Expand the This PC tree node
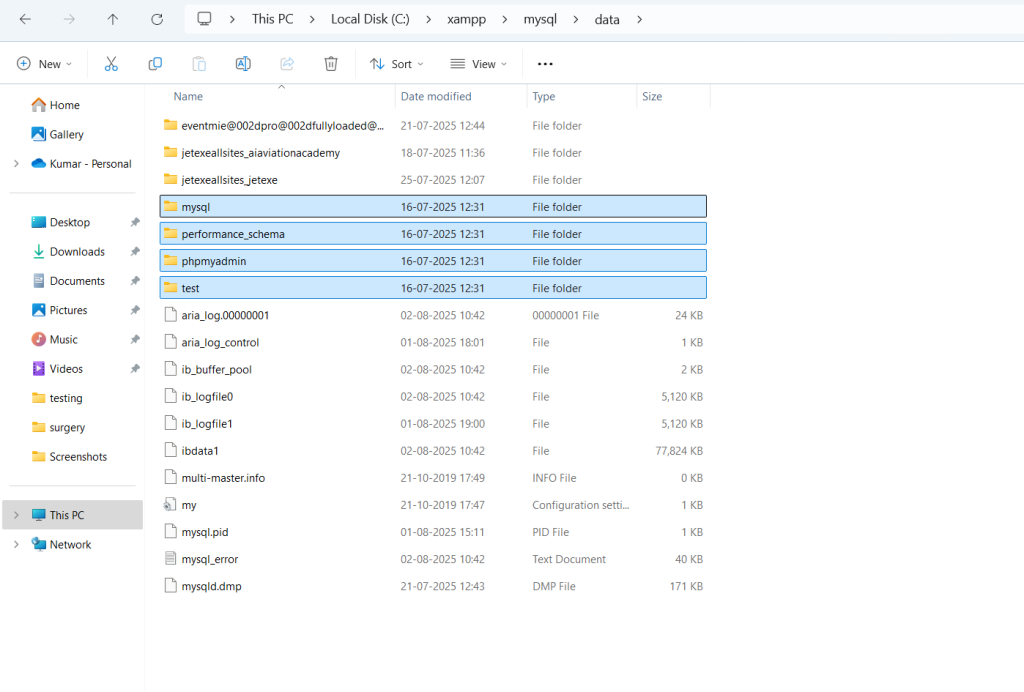This screenshot has height=692, width=1024. point(16,515)
